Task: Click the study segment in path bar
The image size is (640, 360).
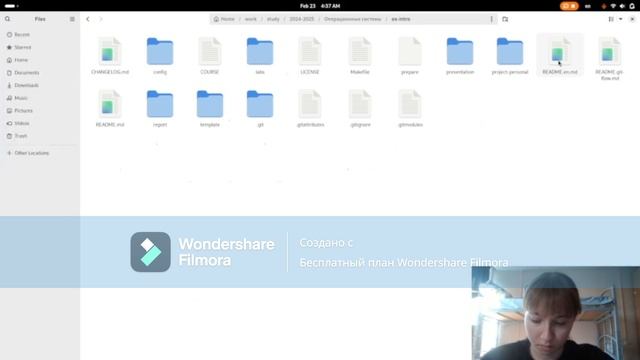Action: click(x=273, y=19)
